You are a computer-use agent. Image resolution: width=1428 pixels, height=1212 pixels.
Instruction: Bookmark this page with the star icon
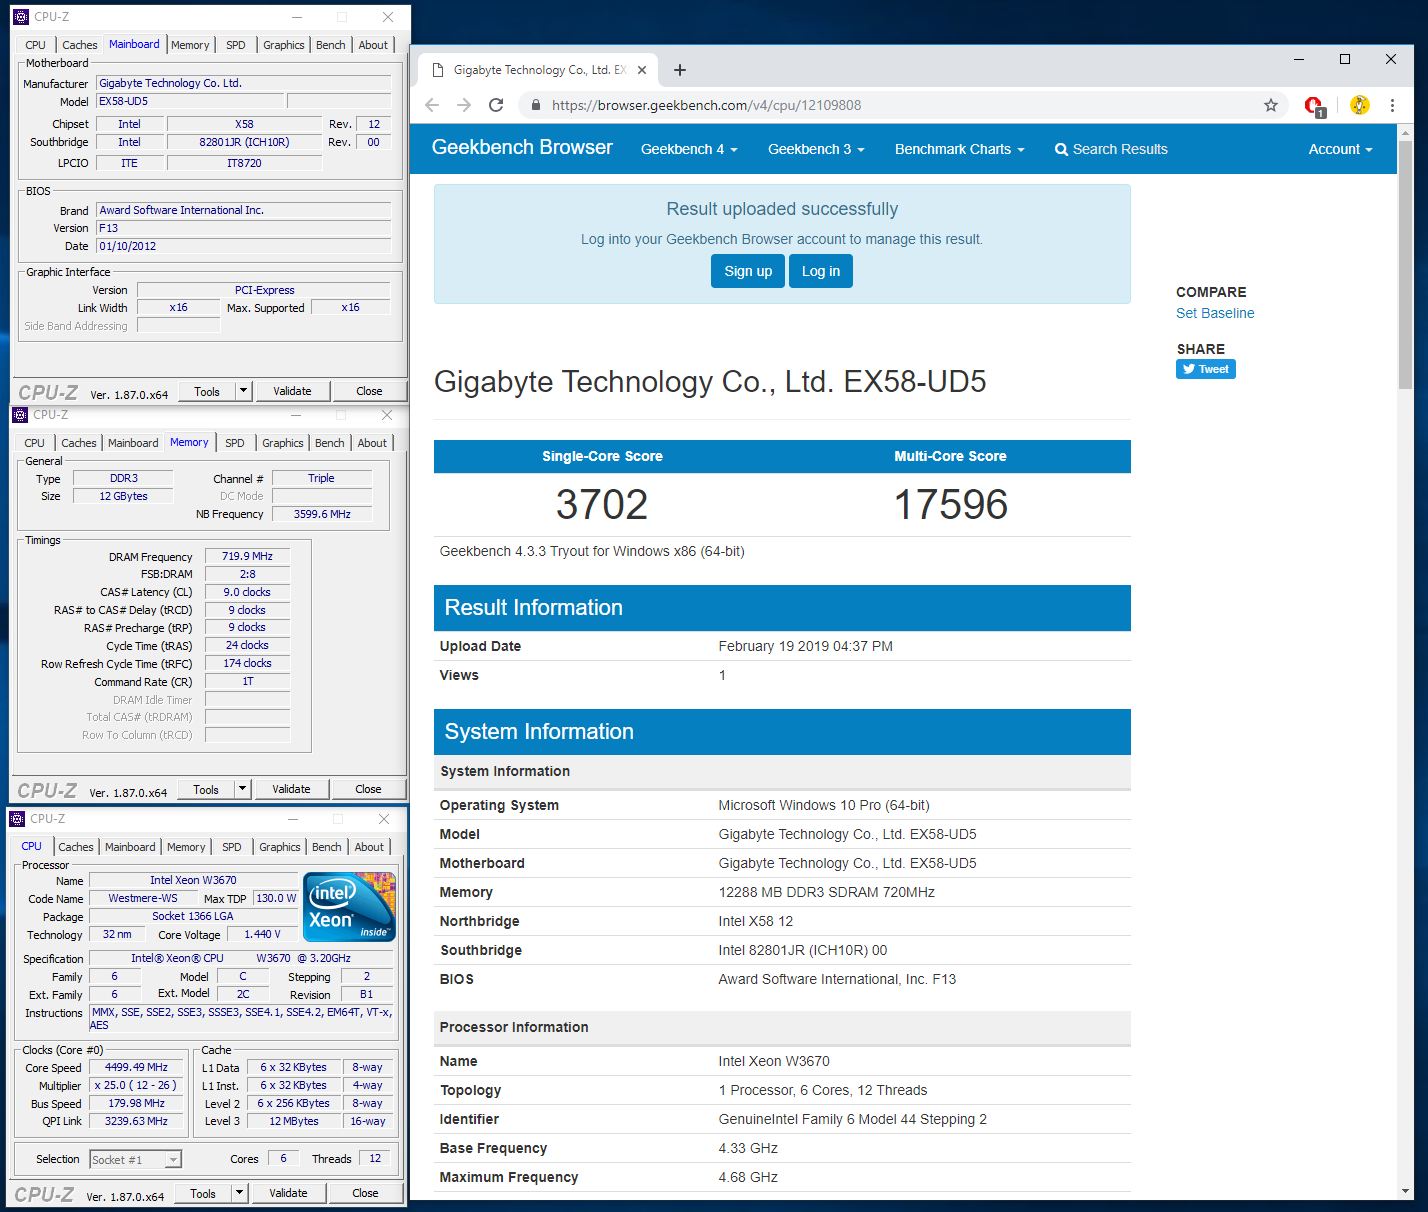[1271, 105]
